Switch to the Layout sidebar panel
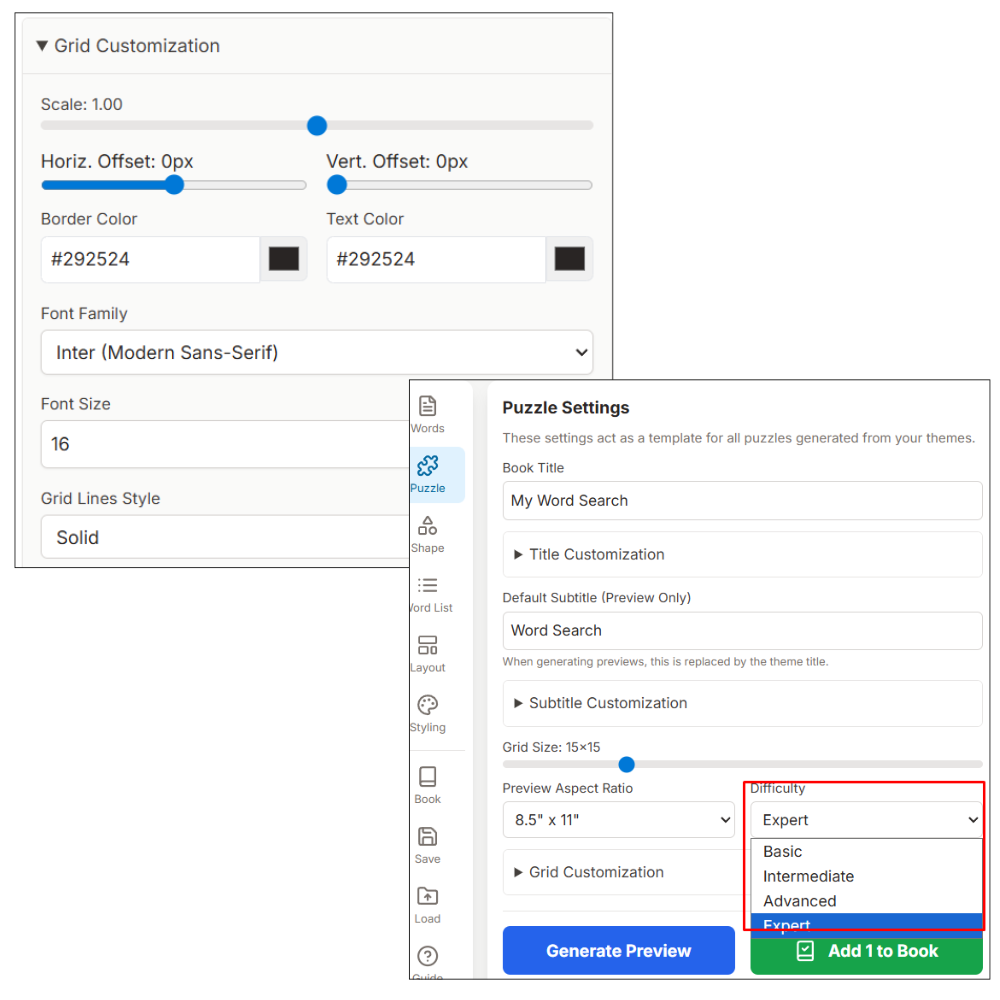 tap(427, 653)
